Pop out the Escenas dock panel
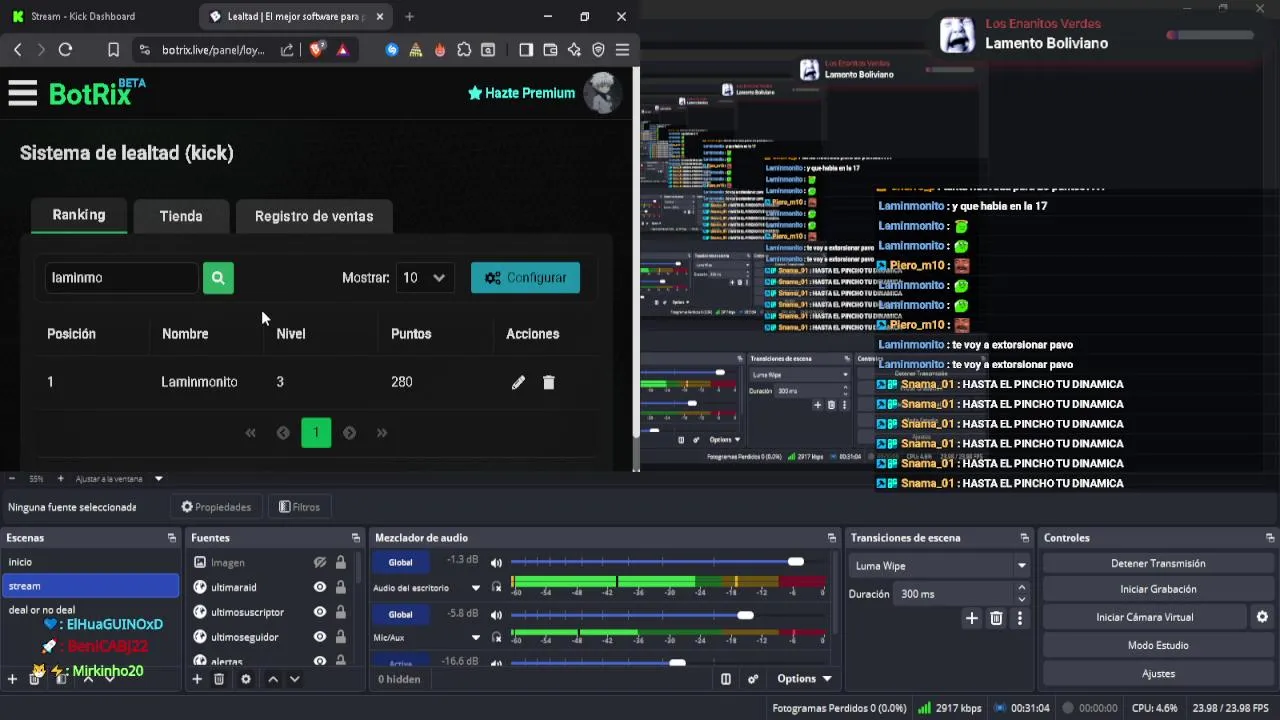The height and width of the screenshot is (720, 1280). [x=172, y=538]
